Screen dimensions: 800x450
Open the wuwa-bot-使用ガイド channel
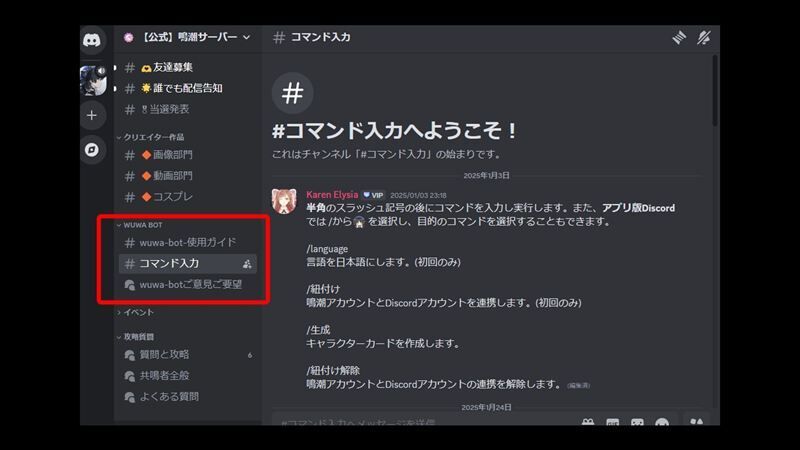coord(187,242)
